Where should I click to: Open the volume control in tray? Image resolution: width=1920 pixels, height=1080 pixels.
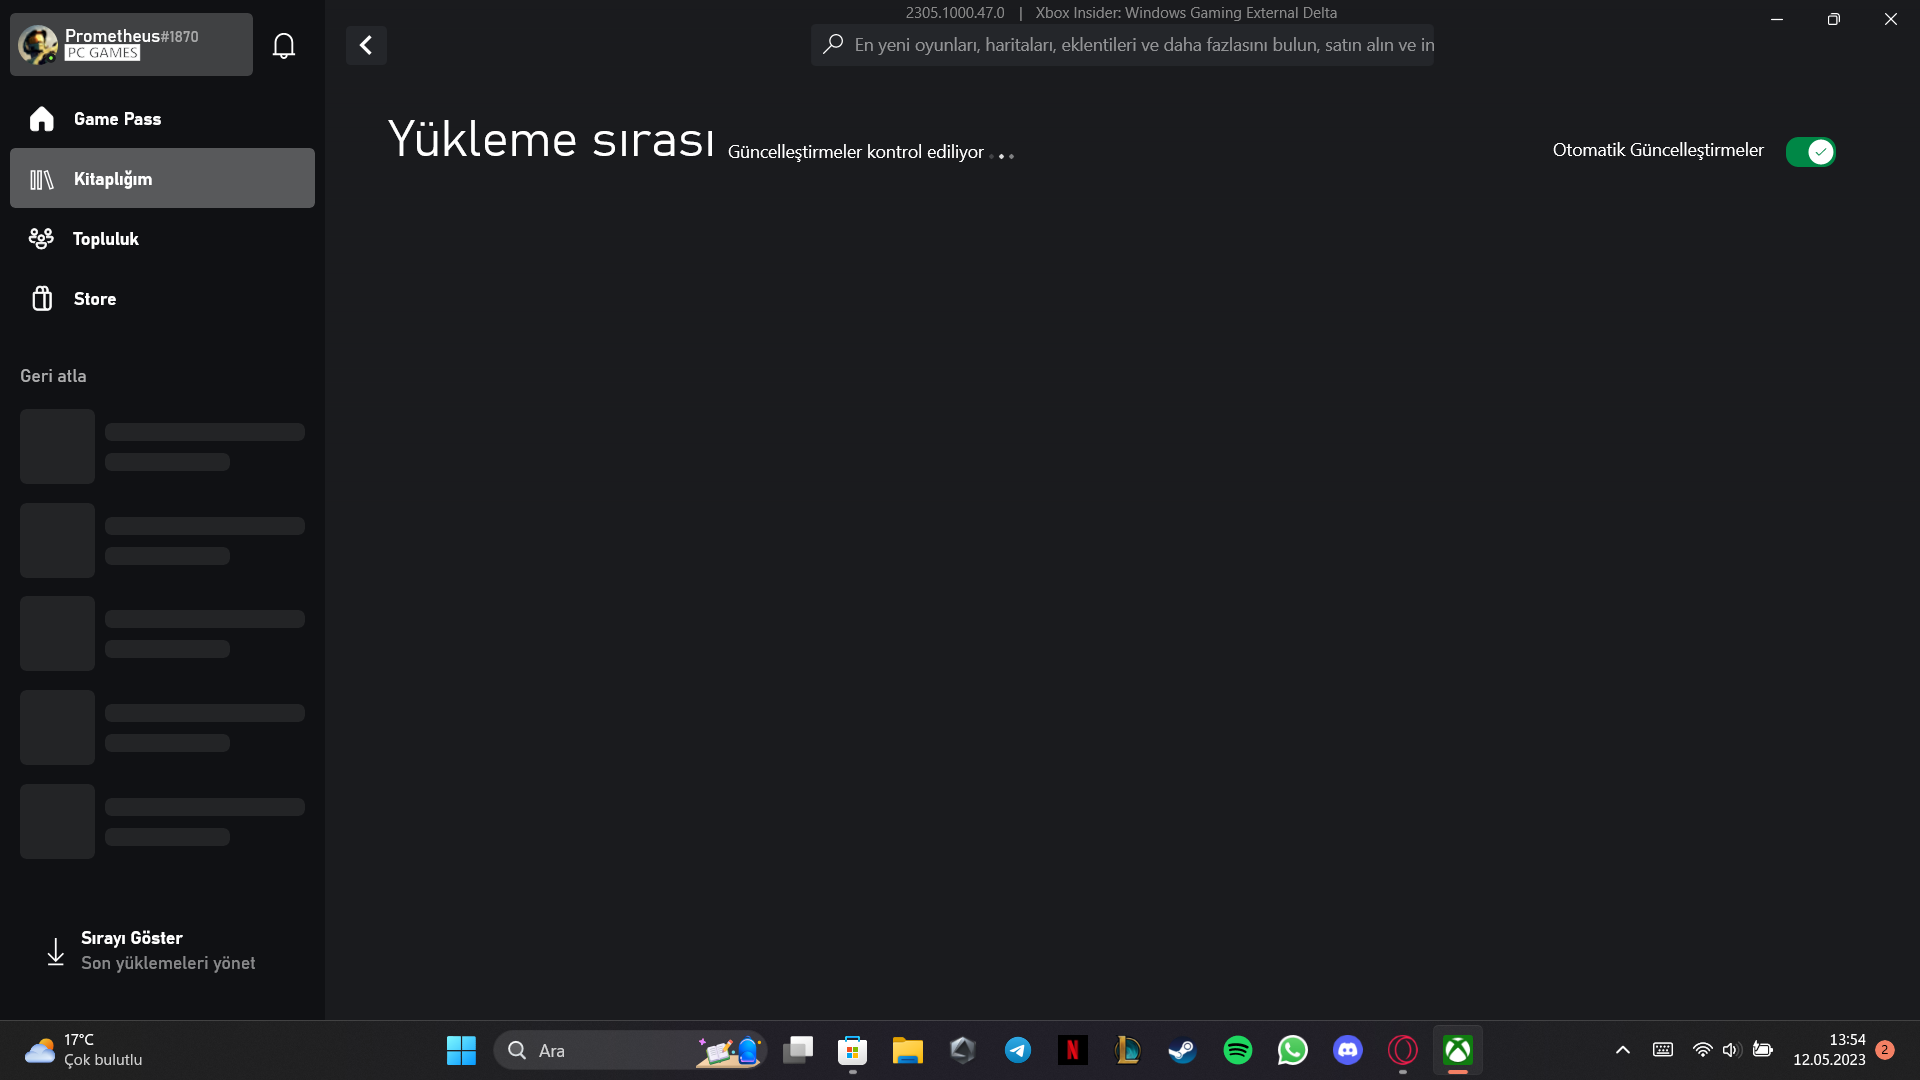click(x=1732, y=1050)
